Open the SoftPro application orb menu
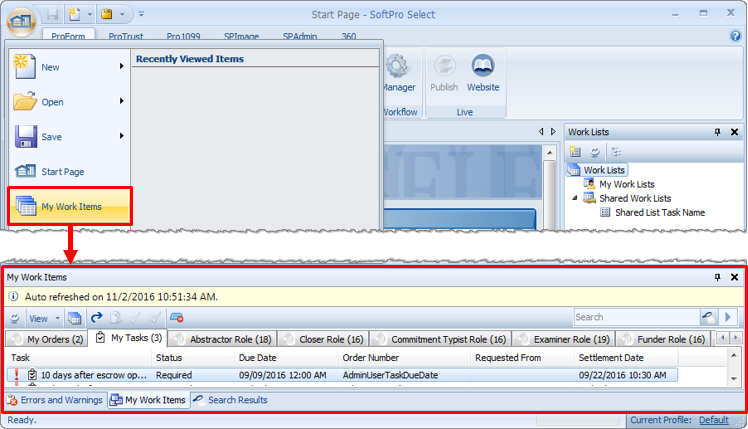 pos(21,21)
